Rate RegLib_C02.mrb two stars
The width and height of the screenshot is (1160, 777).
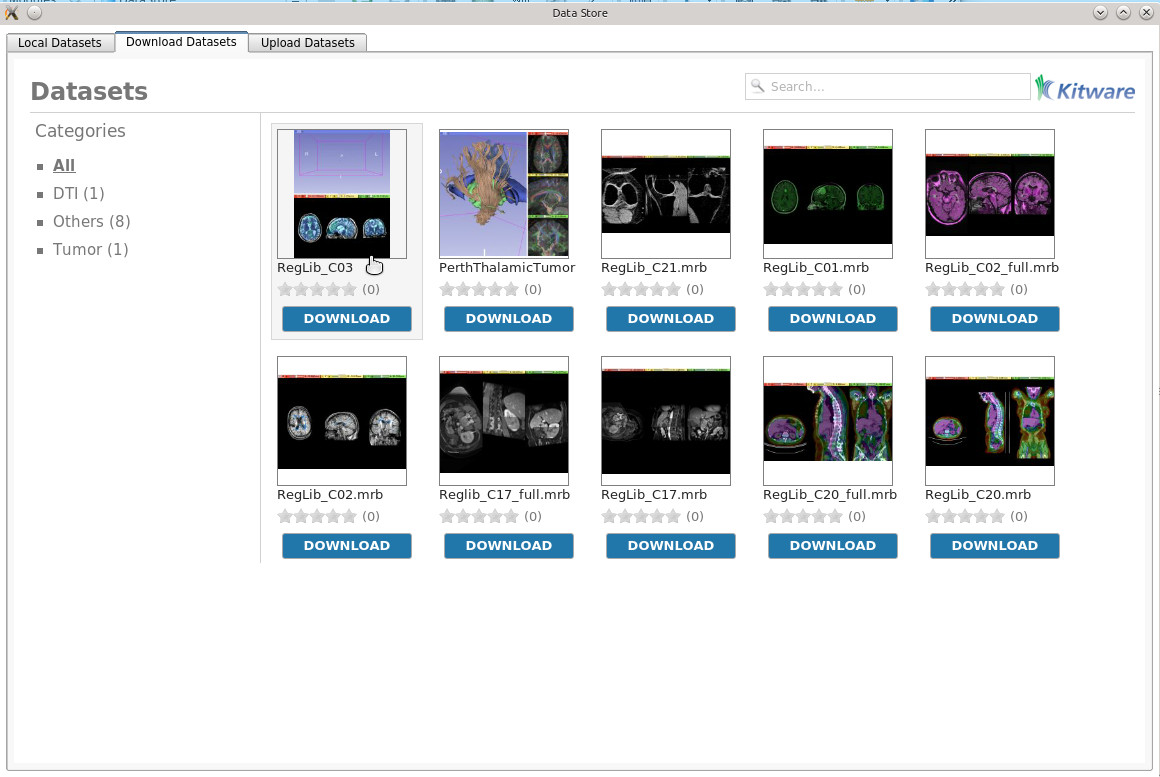(x=301, y=516)
